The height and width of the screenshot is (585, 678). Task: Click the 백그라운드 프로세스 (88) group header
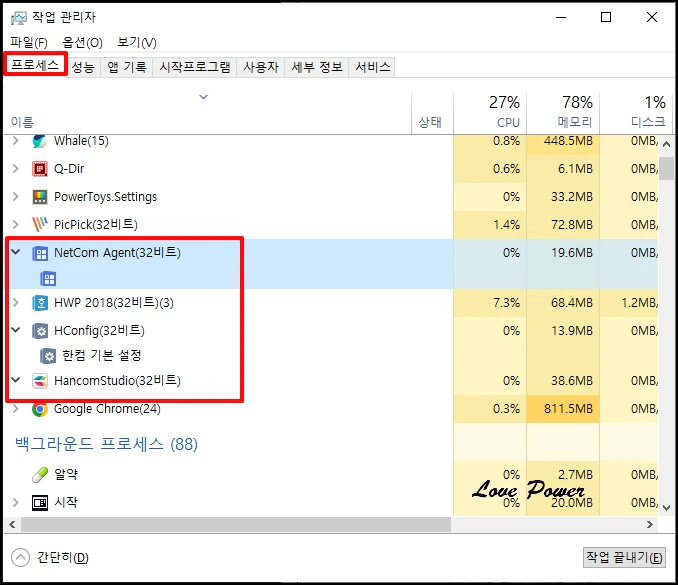(106, 444)
